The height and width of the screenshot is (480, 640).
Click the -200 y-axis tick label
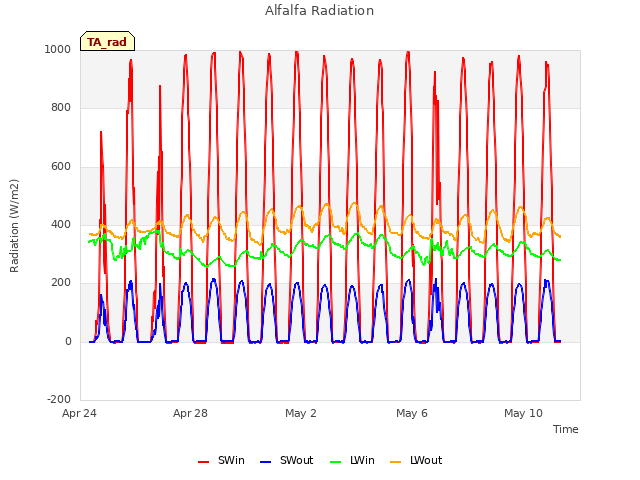click(59, 399)
